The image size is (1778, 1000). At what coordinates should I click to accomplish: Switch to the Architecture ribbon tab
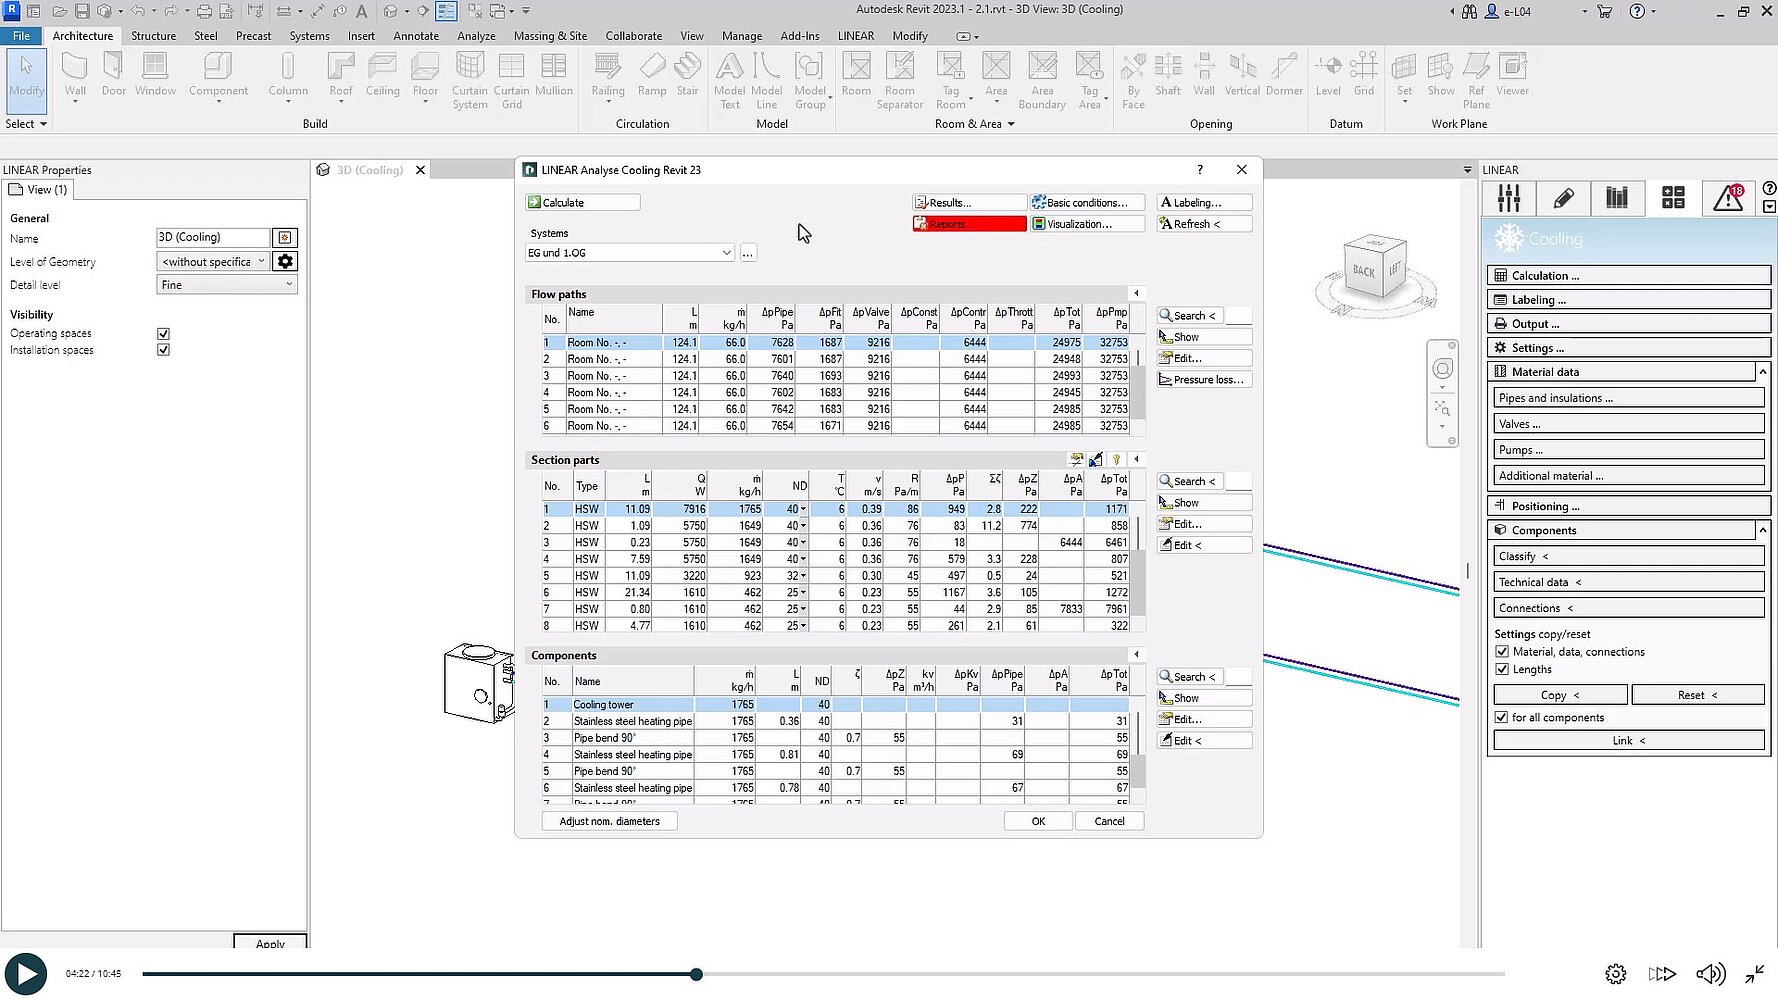tap(82, 35)
